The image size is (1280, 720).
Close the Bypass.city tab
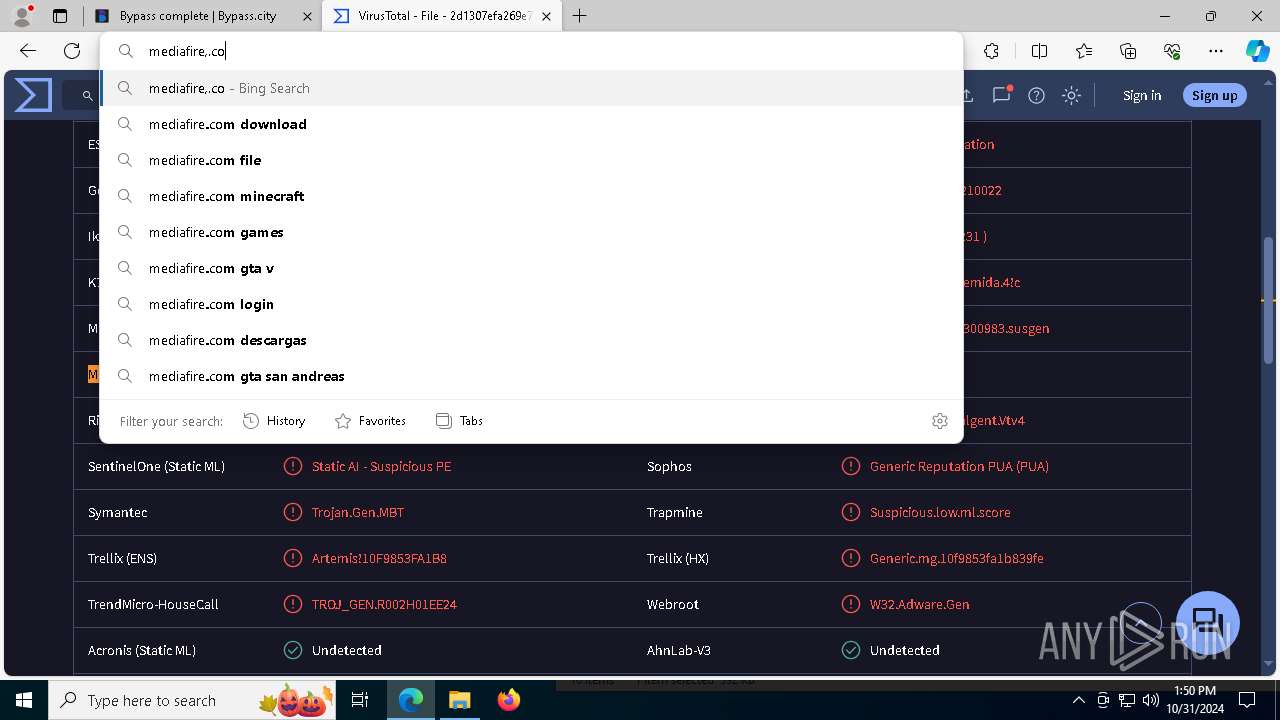tap(306, 16)
